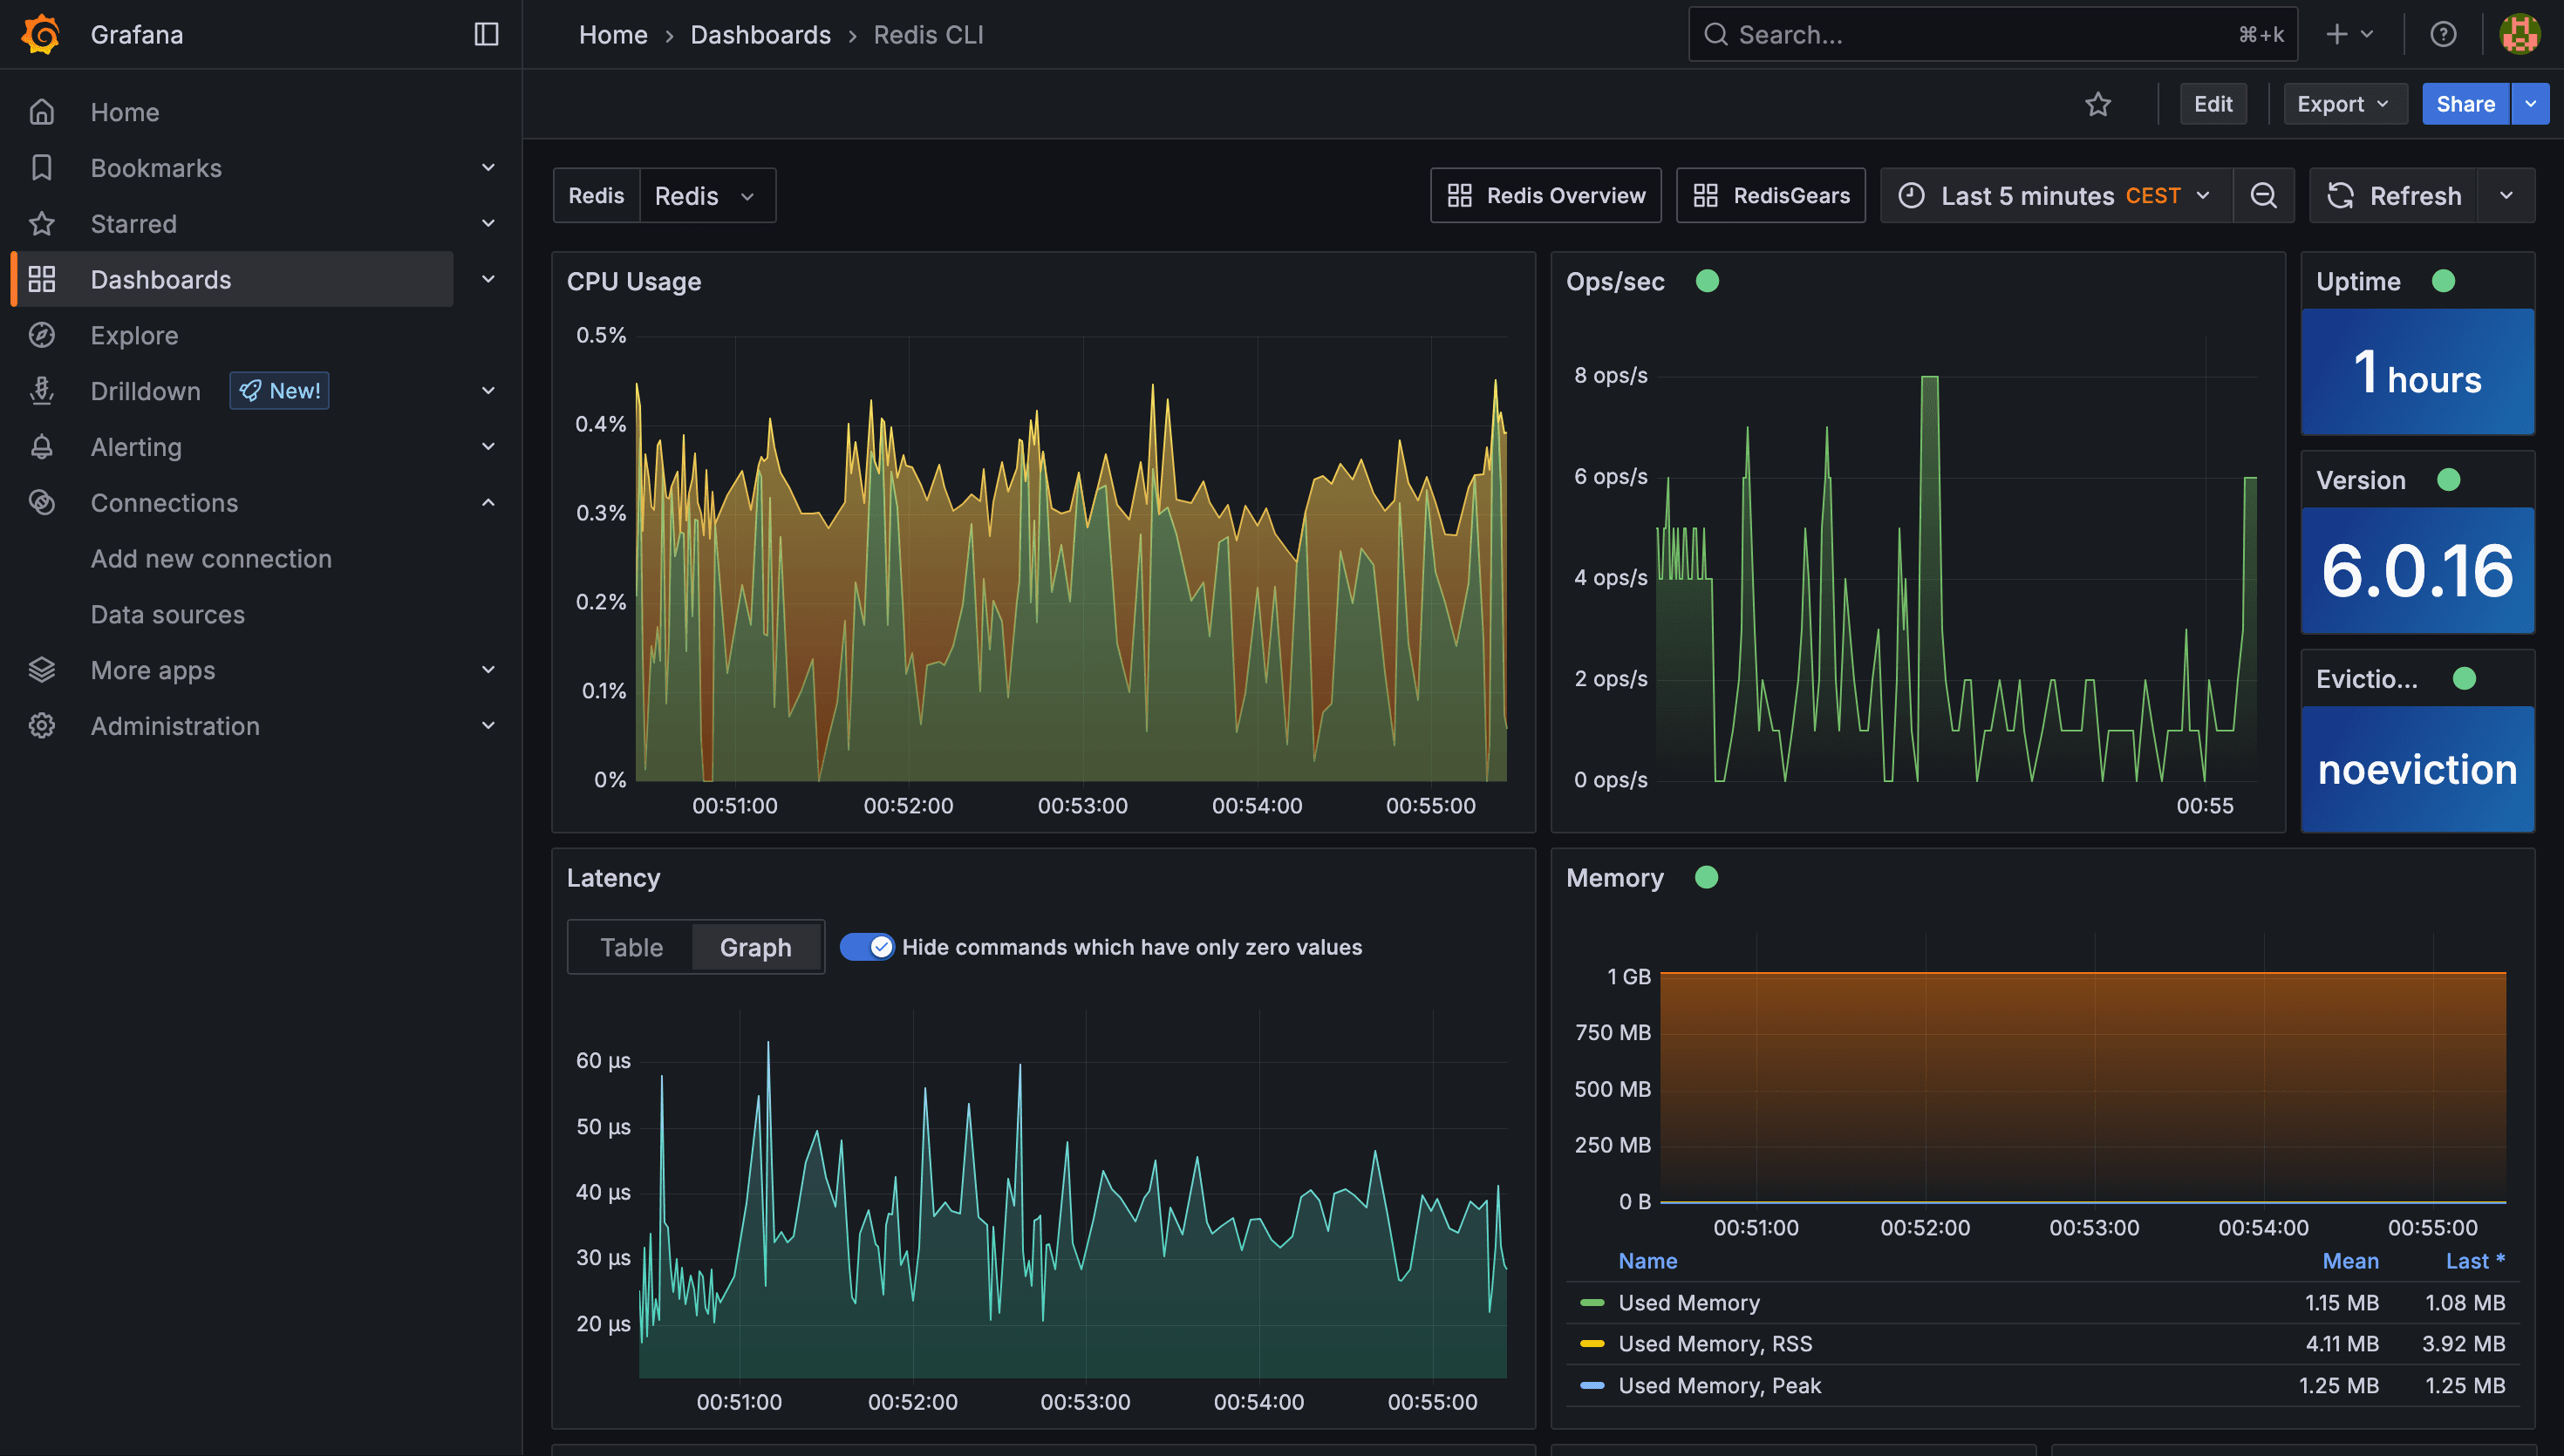Collapse the sidebar with dock menu icon
The height and width of the screenshot is (1456, 2564).
pyautogui.click(x=486, y=34)
